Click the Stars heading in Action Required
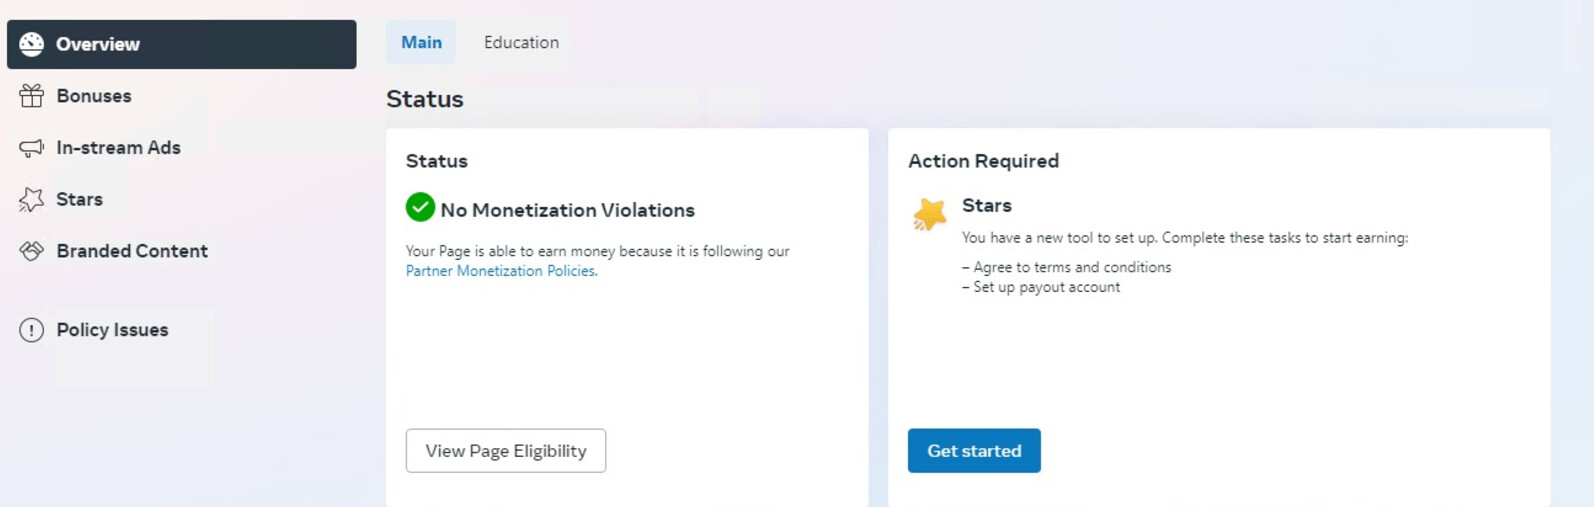 click(x=986, y=205)
